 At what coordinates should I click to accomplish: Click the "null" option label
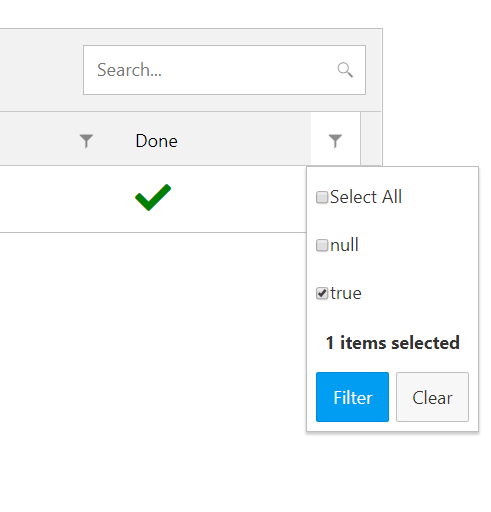pos(344,245)
